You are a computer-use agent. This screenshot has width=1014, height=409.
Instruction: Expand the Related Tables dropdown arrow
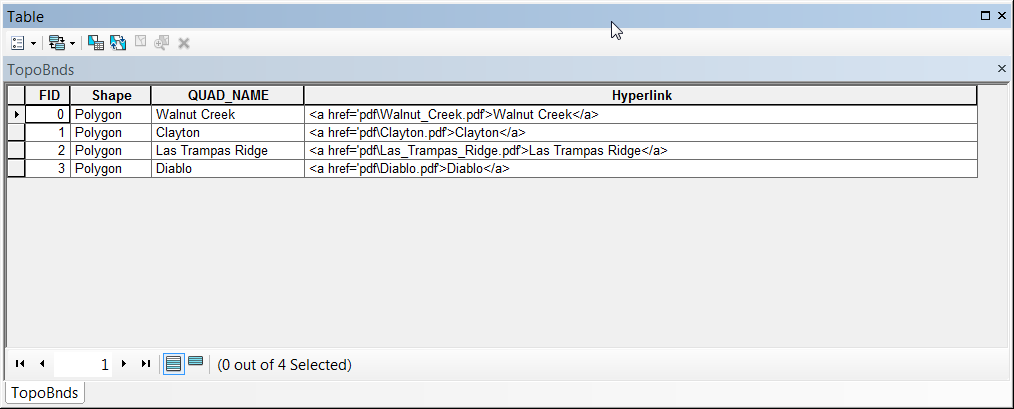pyautogui.click(x=72, y=44)
